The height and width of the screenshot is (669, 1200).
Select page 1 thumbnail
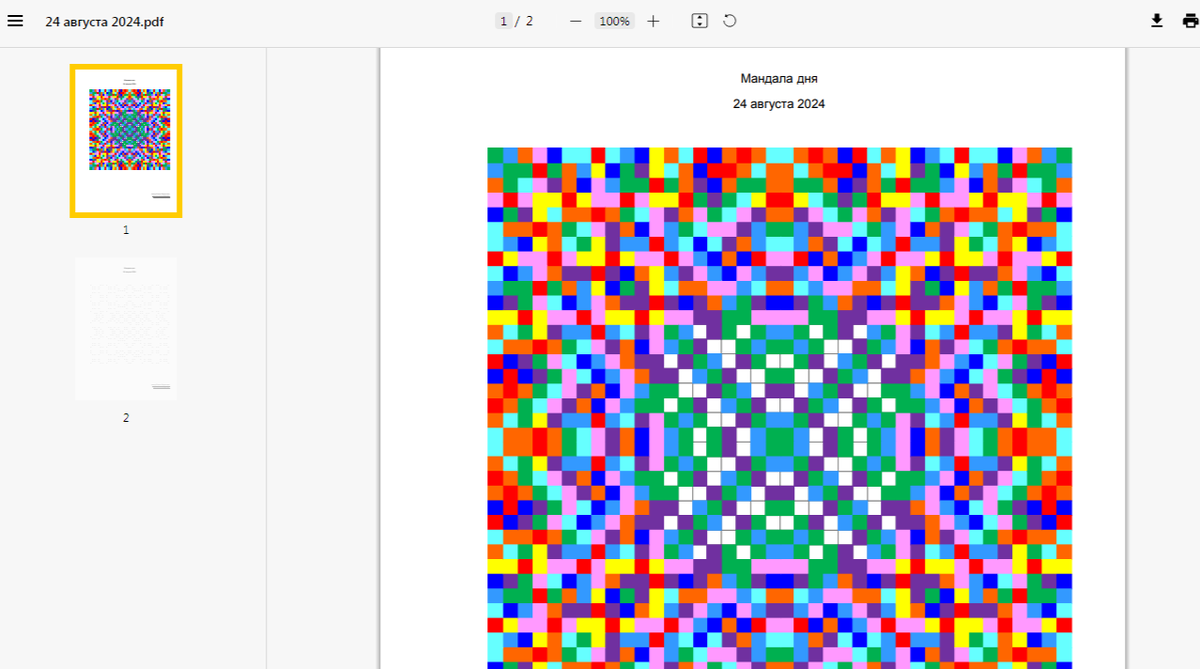[126, 140]
